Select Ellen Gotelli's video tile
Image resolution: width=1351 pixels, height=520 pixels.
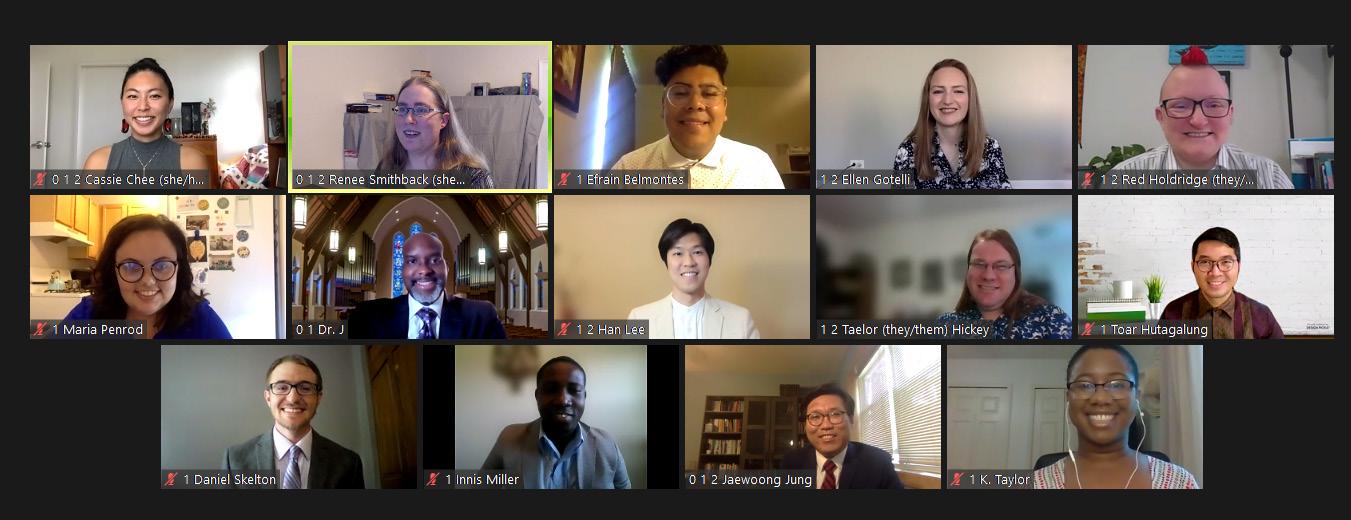pos(944,116)
